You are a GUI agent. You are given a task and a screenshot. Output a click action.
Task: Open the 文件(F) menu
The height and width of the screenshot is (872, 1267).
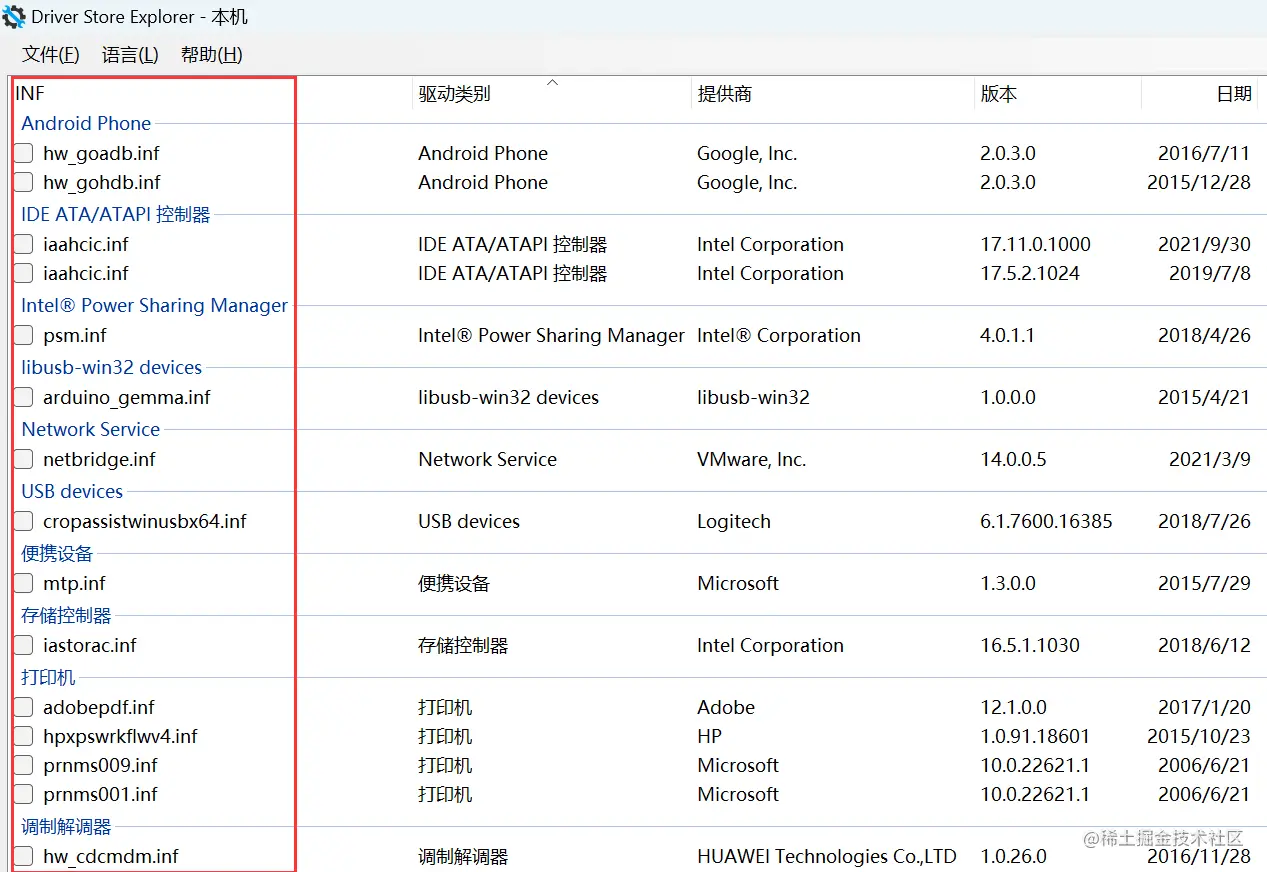pyautogui.click(x=51, y=55)
